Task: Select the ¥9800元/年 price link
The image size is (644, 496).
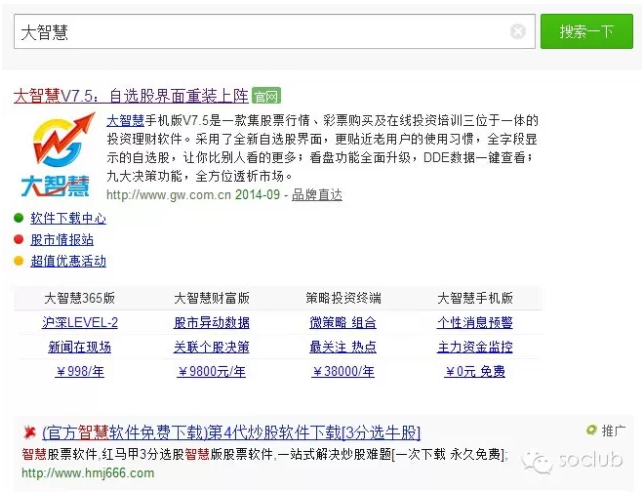Action: point(212,371)
